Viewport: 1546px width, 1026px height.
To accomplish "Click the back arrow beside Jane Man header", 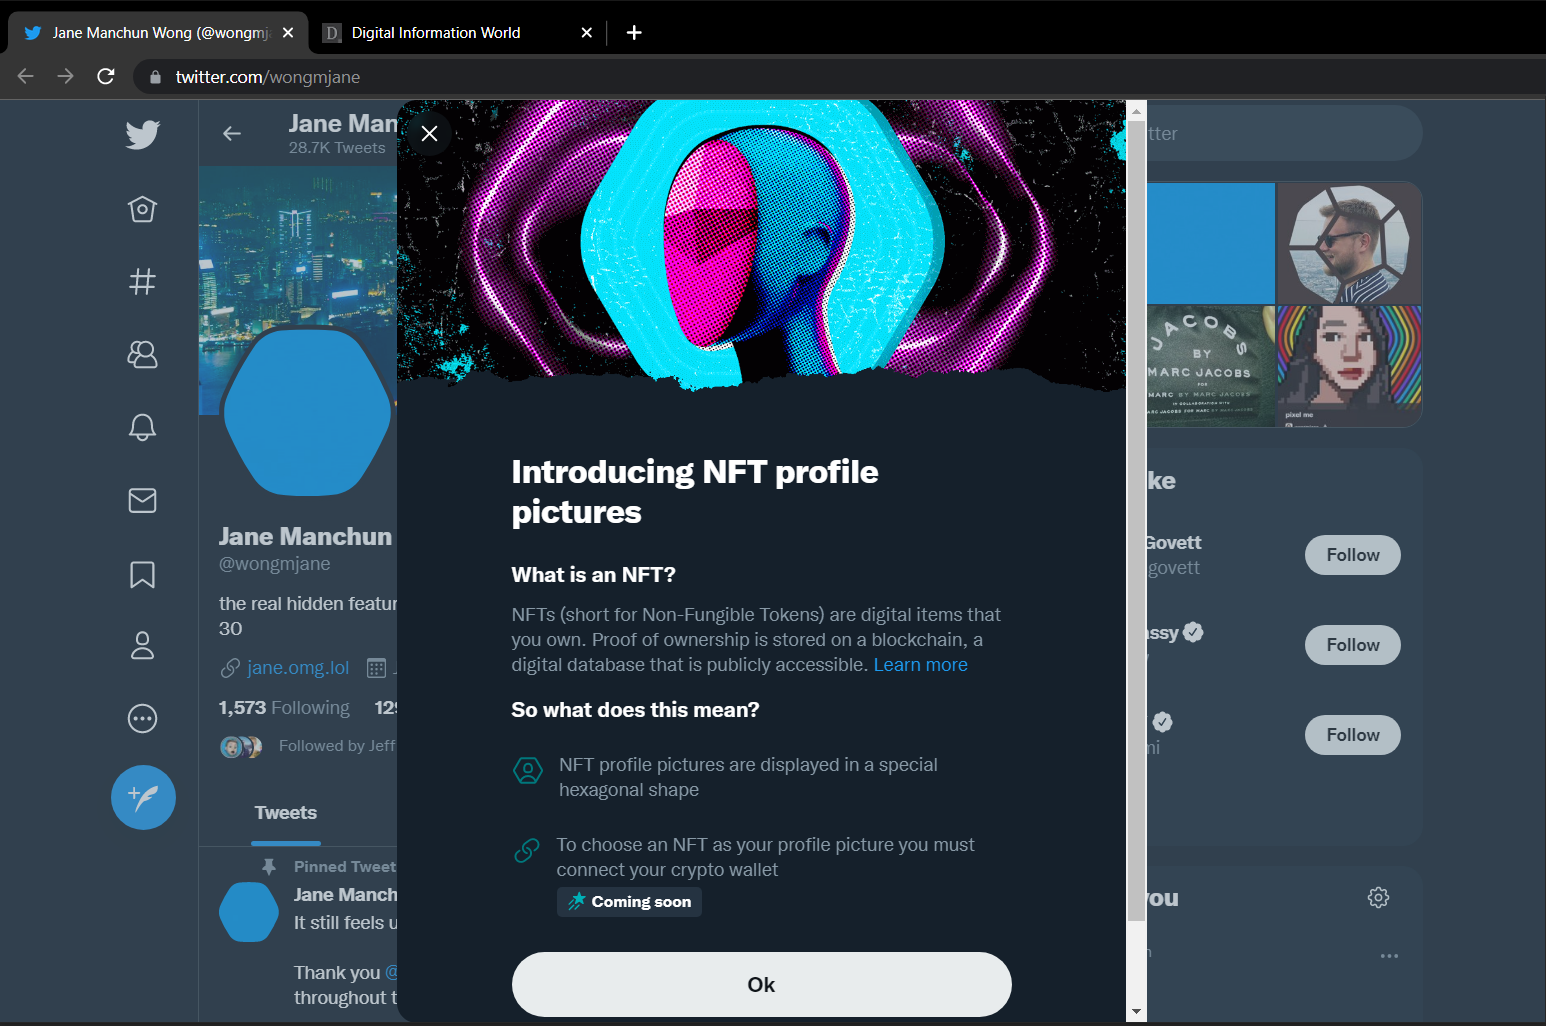I will click(232, 133).
